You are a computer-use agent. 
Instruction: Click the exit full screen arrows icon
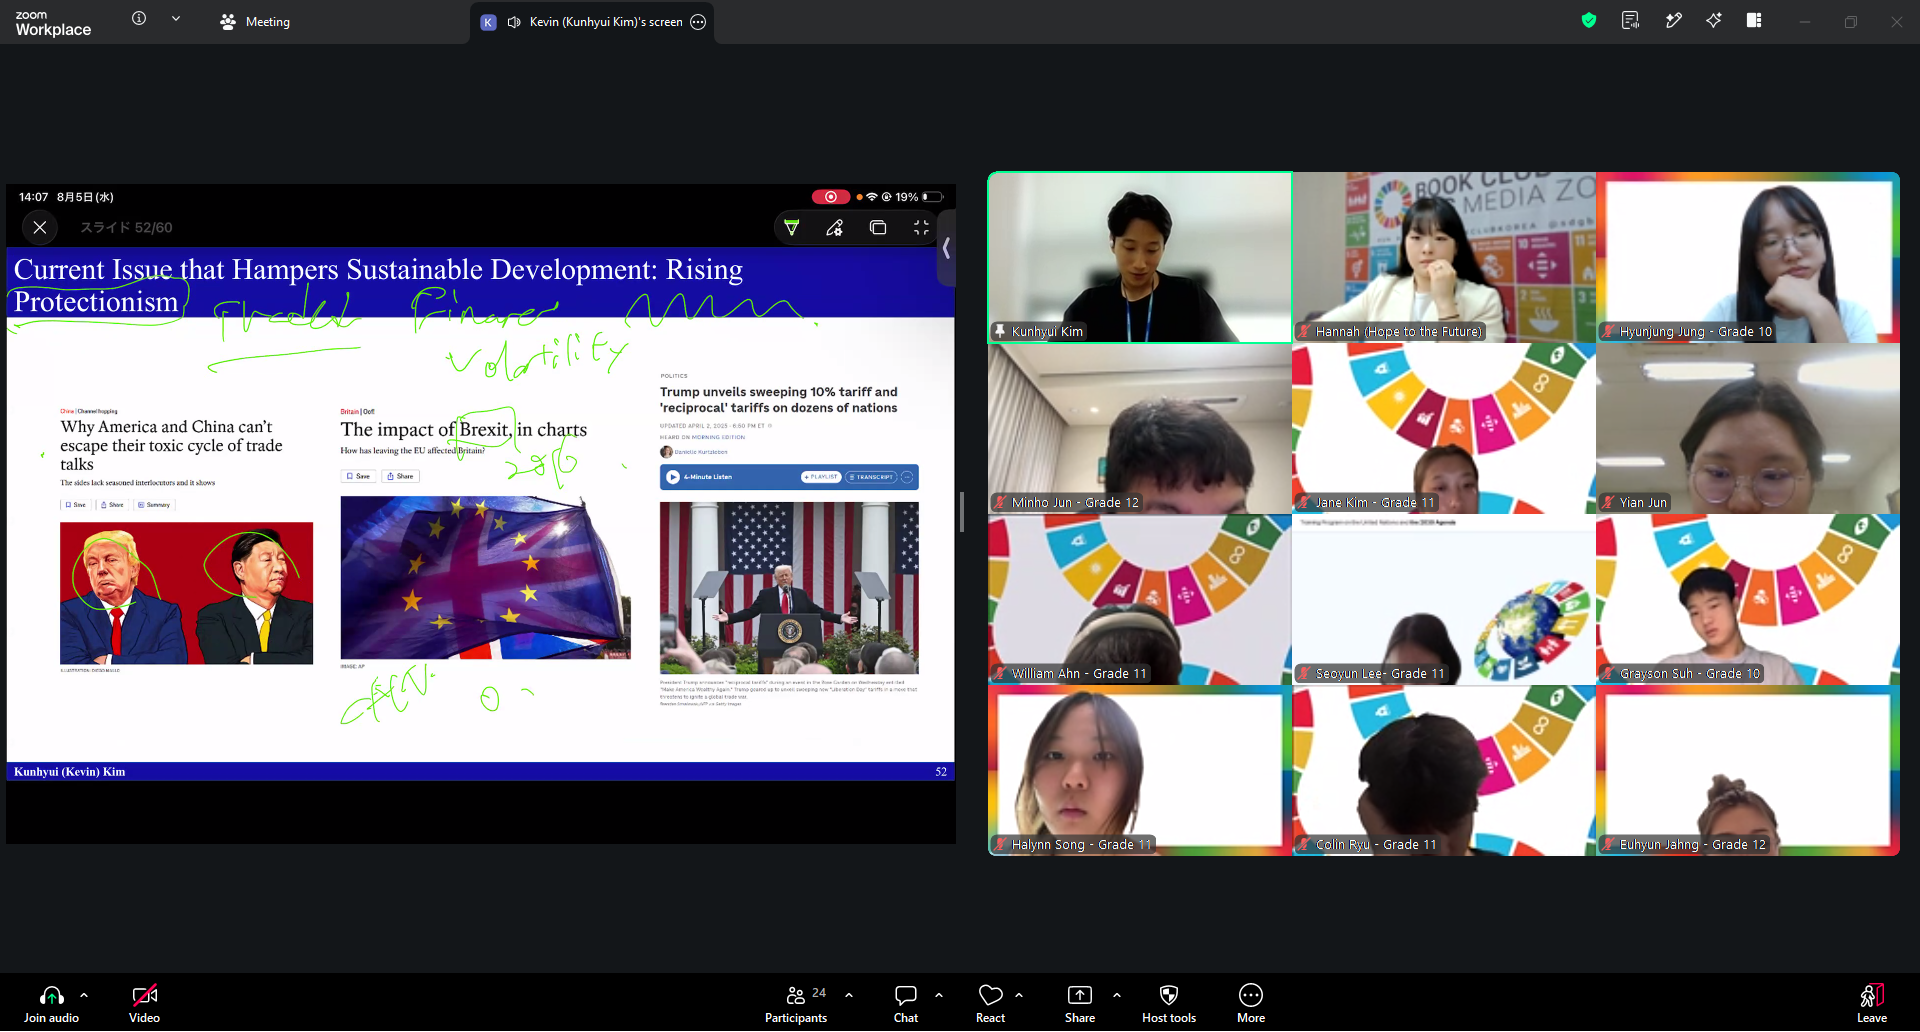click(921, 228)
